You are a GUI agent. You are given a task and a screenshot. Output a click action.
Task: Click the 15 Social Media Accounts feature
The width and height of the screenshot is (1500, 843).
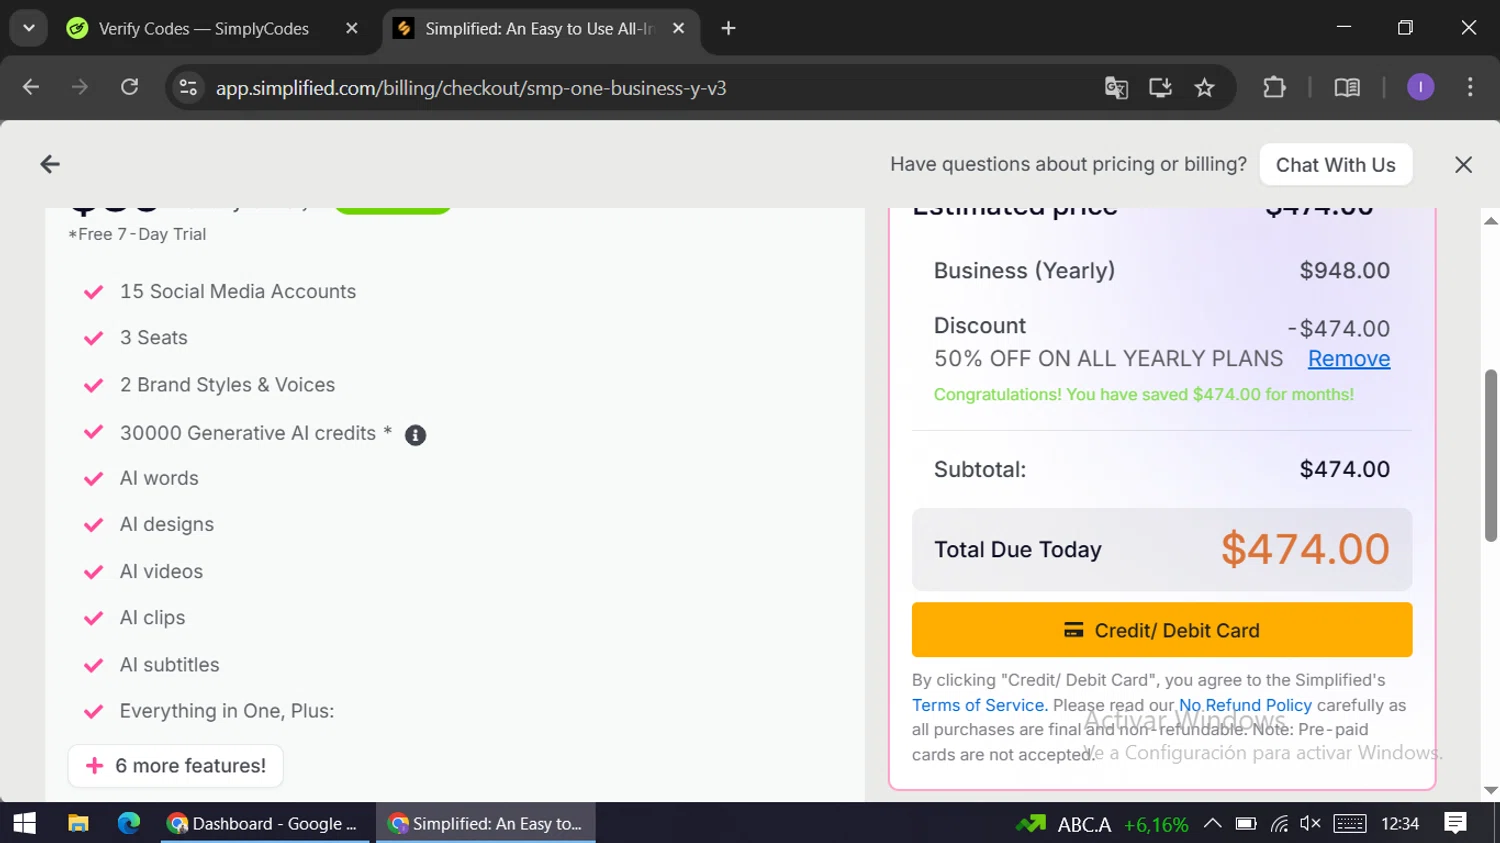pyautogui.click(x=238, y=292)
